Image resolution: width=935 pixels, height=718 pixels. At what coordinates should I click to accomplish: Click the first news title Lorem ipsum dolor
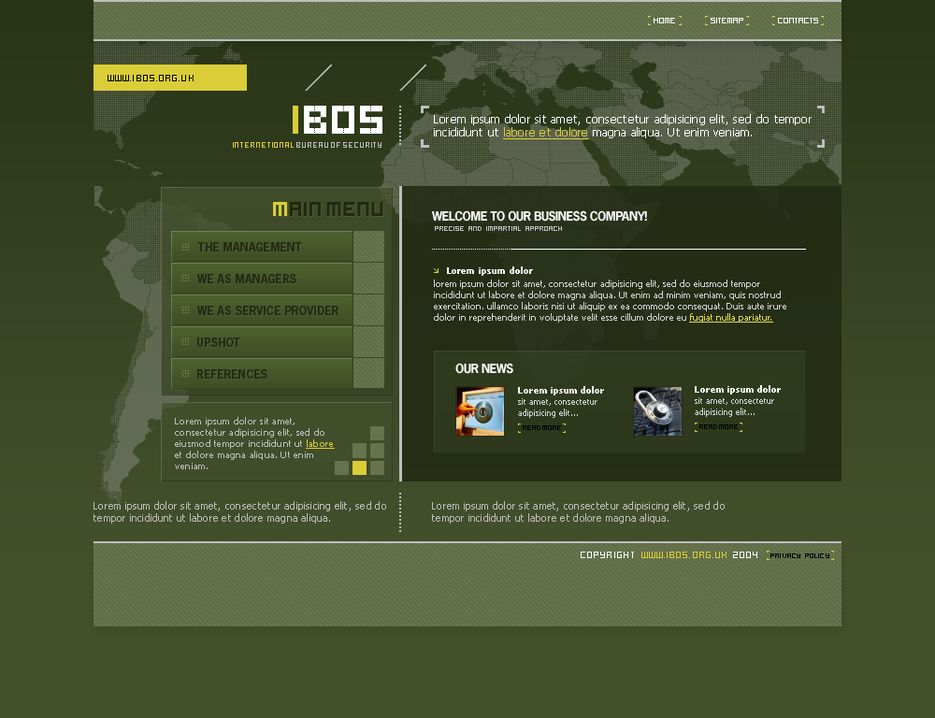pyautogui.click(x=561, y=391)
